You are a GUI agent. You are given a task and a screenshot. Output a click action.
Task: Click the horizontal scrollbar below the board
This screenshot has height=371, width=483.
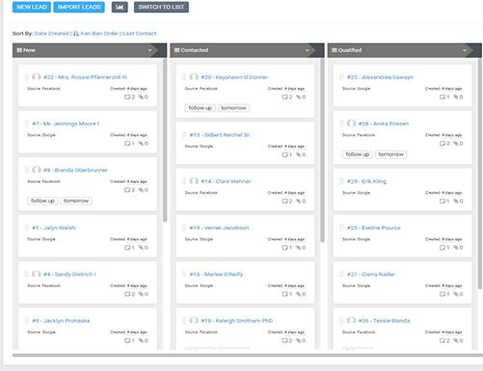[x=247, y=355]
